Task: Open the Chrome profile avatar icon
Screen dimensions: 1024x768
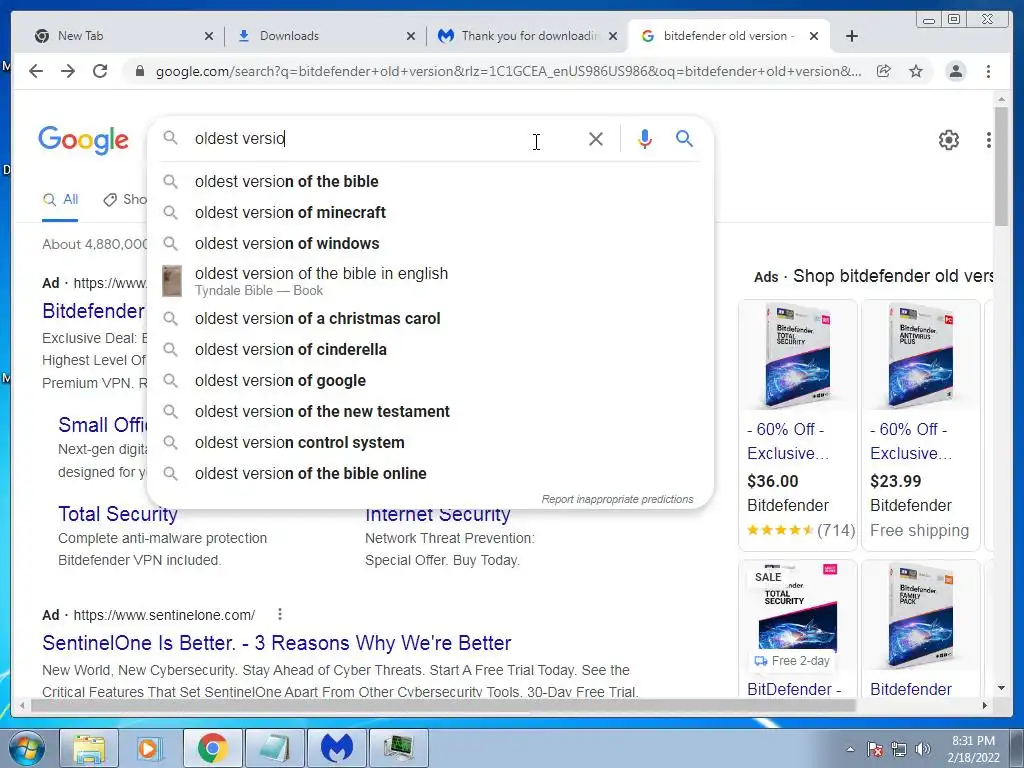Action: pos(955,71)
